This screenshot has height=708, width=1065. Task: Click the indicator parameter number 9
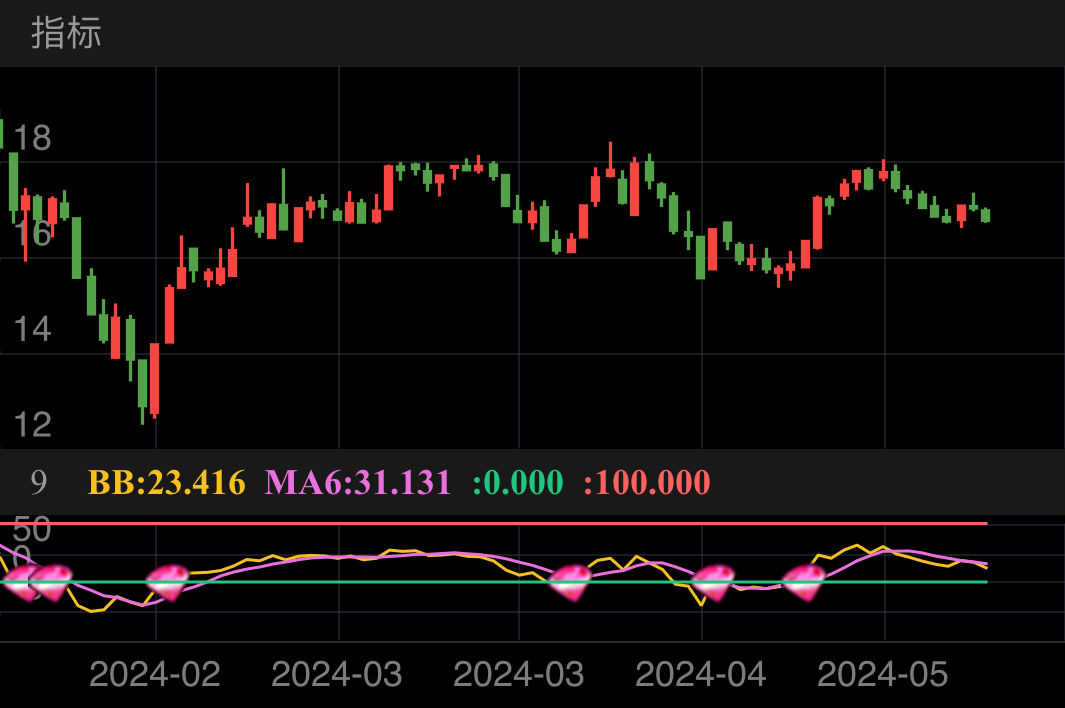[x=38, y=482]
